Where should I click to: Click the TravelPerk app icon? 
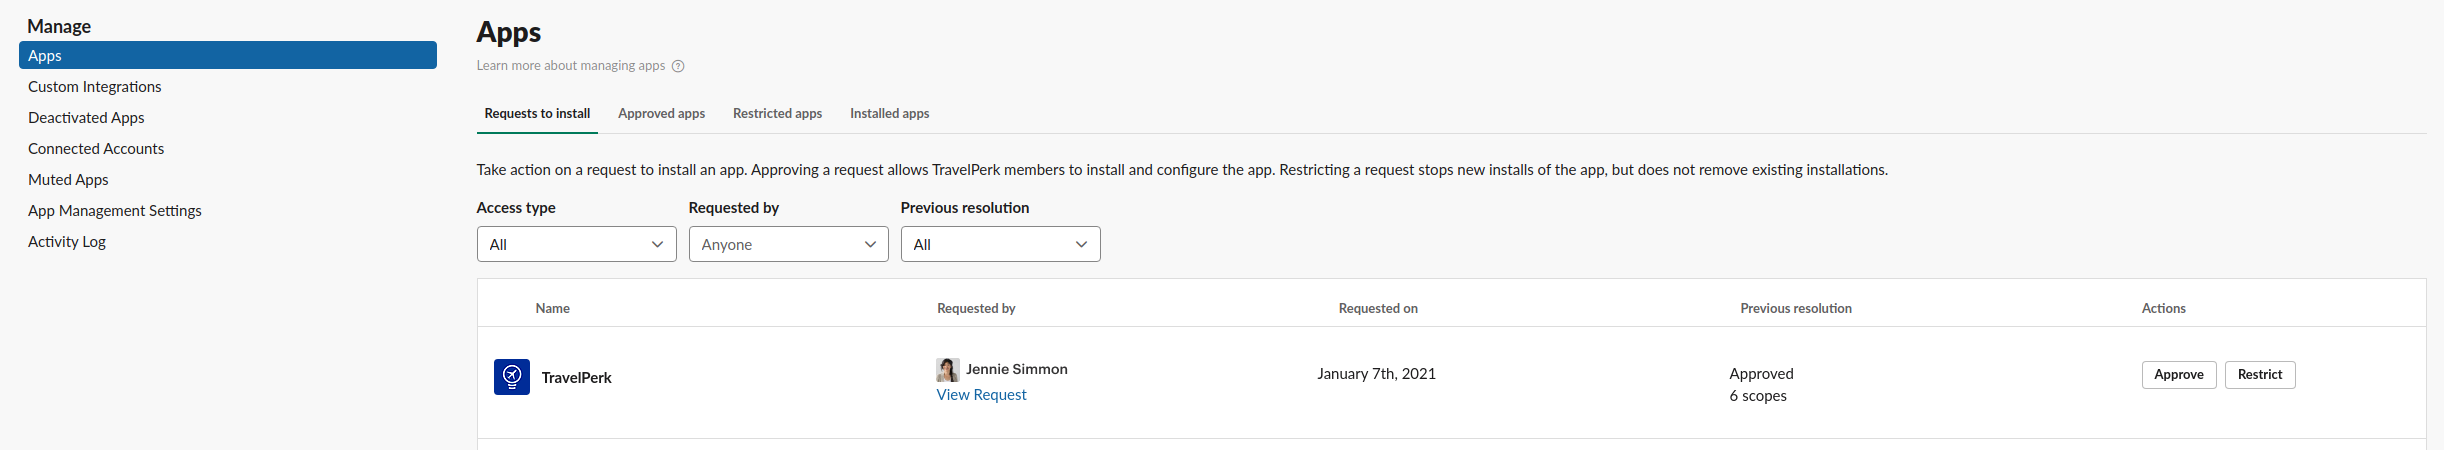[511, 377]
